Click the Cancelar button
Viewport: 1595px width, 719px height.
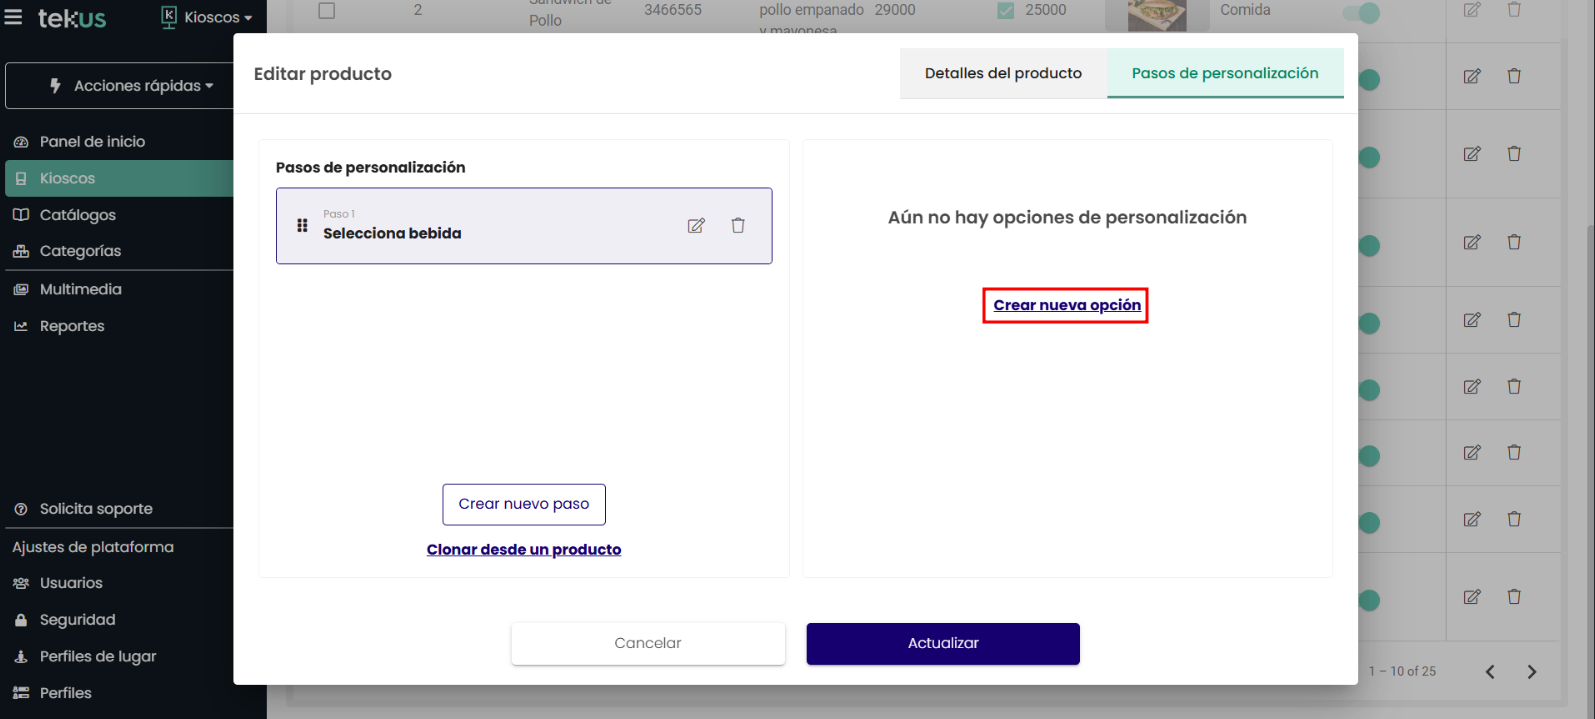648,643
